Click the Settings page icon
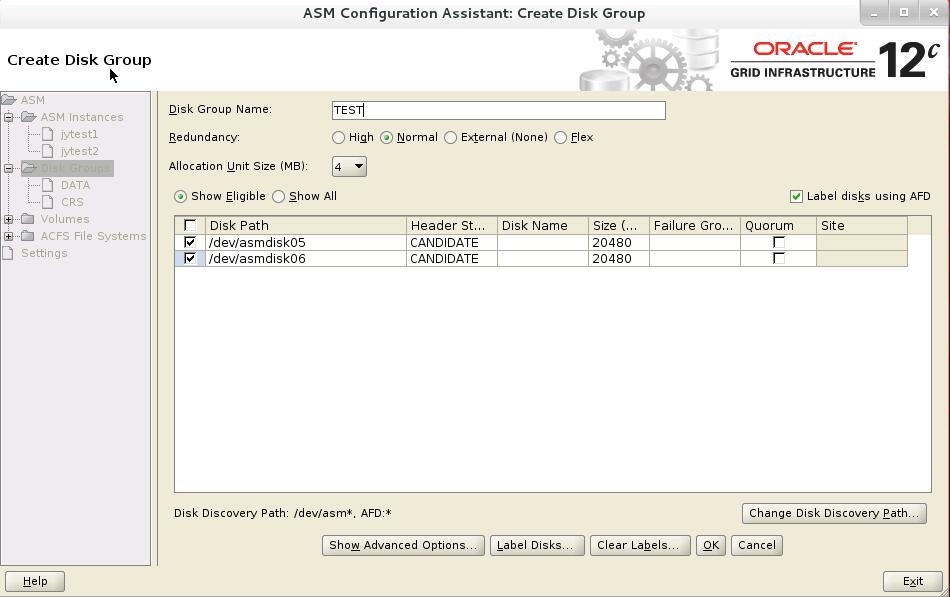The height and width of the screenshot is (597, 950). (x=8, y=253)
